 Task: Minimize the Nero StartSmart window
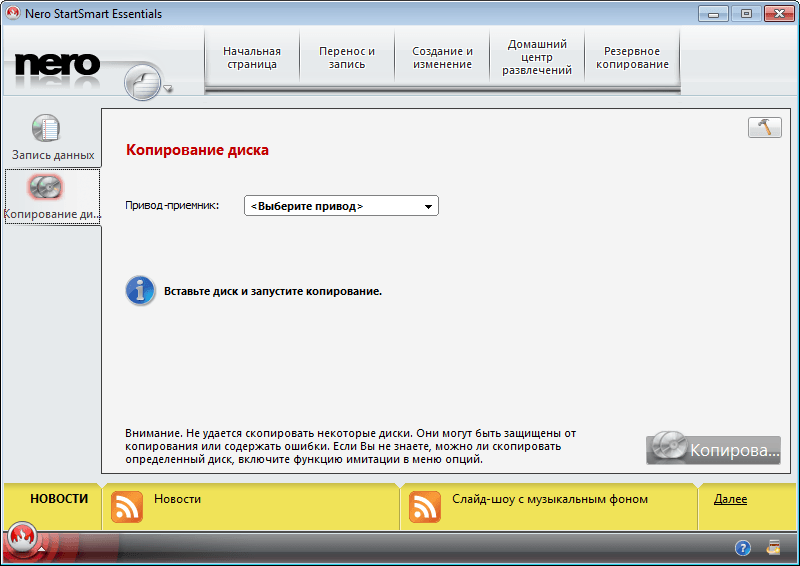(713, 14)
